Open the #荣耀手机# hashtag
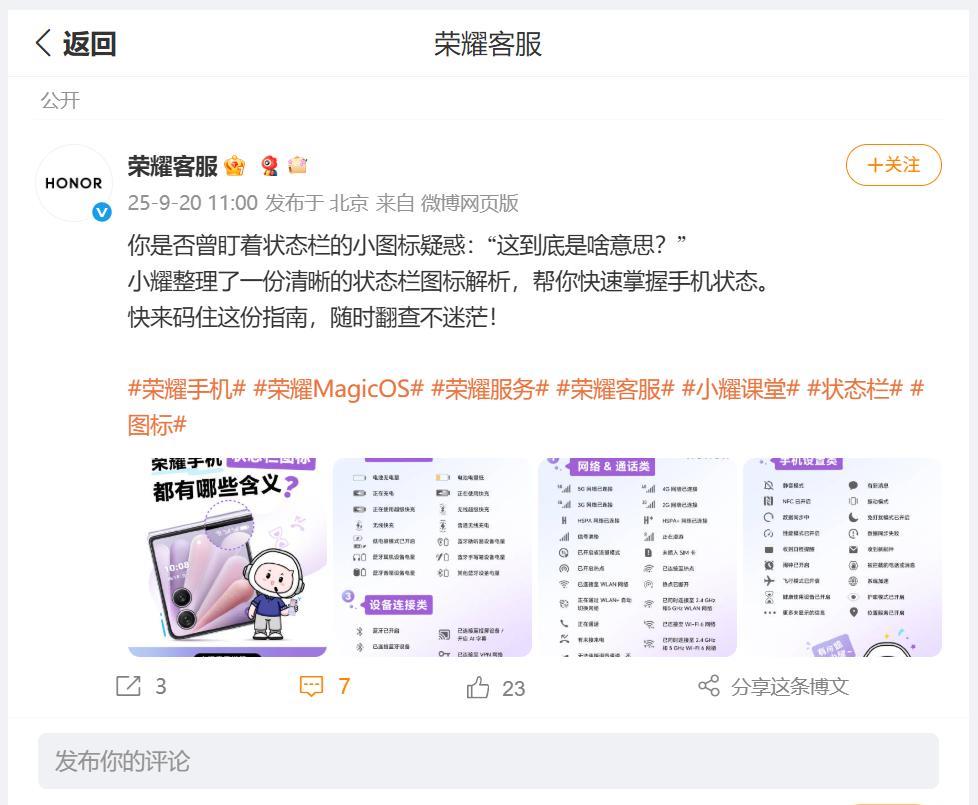The image size is (978, 805). (x=186, y=389)
